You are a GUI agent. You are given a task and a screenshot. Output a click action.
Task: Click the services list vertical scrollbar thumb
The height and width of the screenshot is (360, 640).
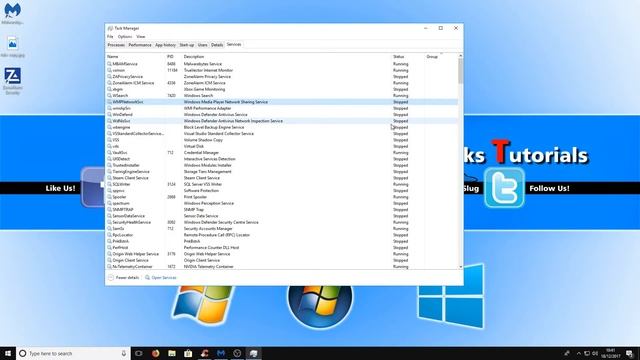[460, 70]
